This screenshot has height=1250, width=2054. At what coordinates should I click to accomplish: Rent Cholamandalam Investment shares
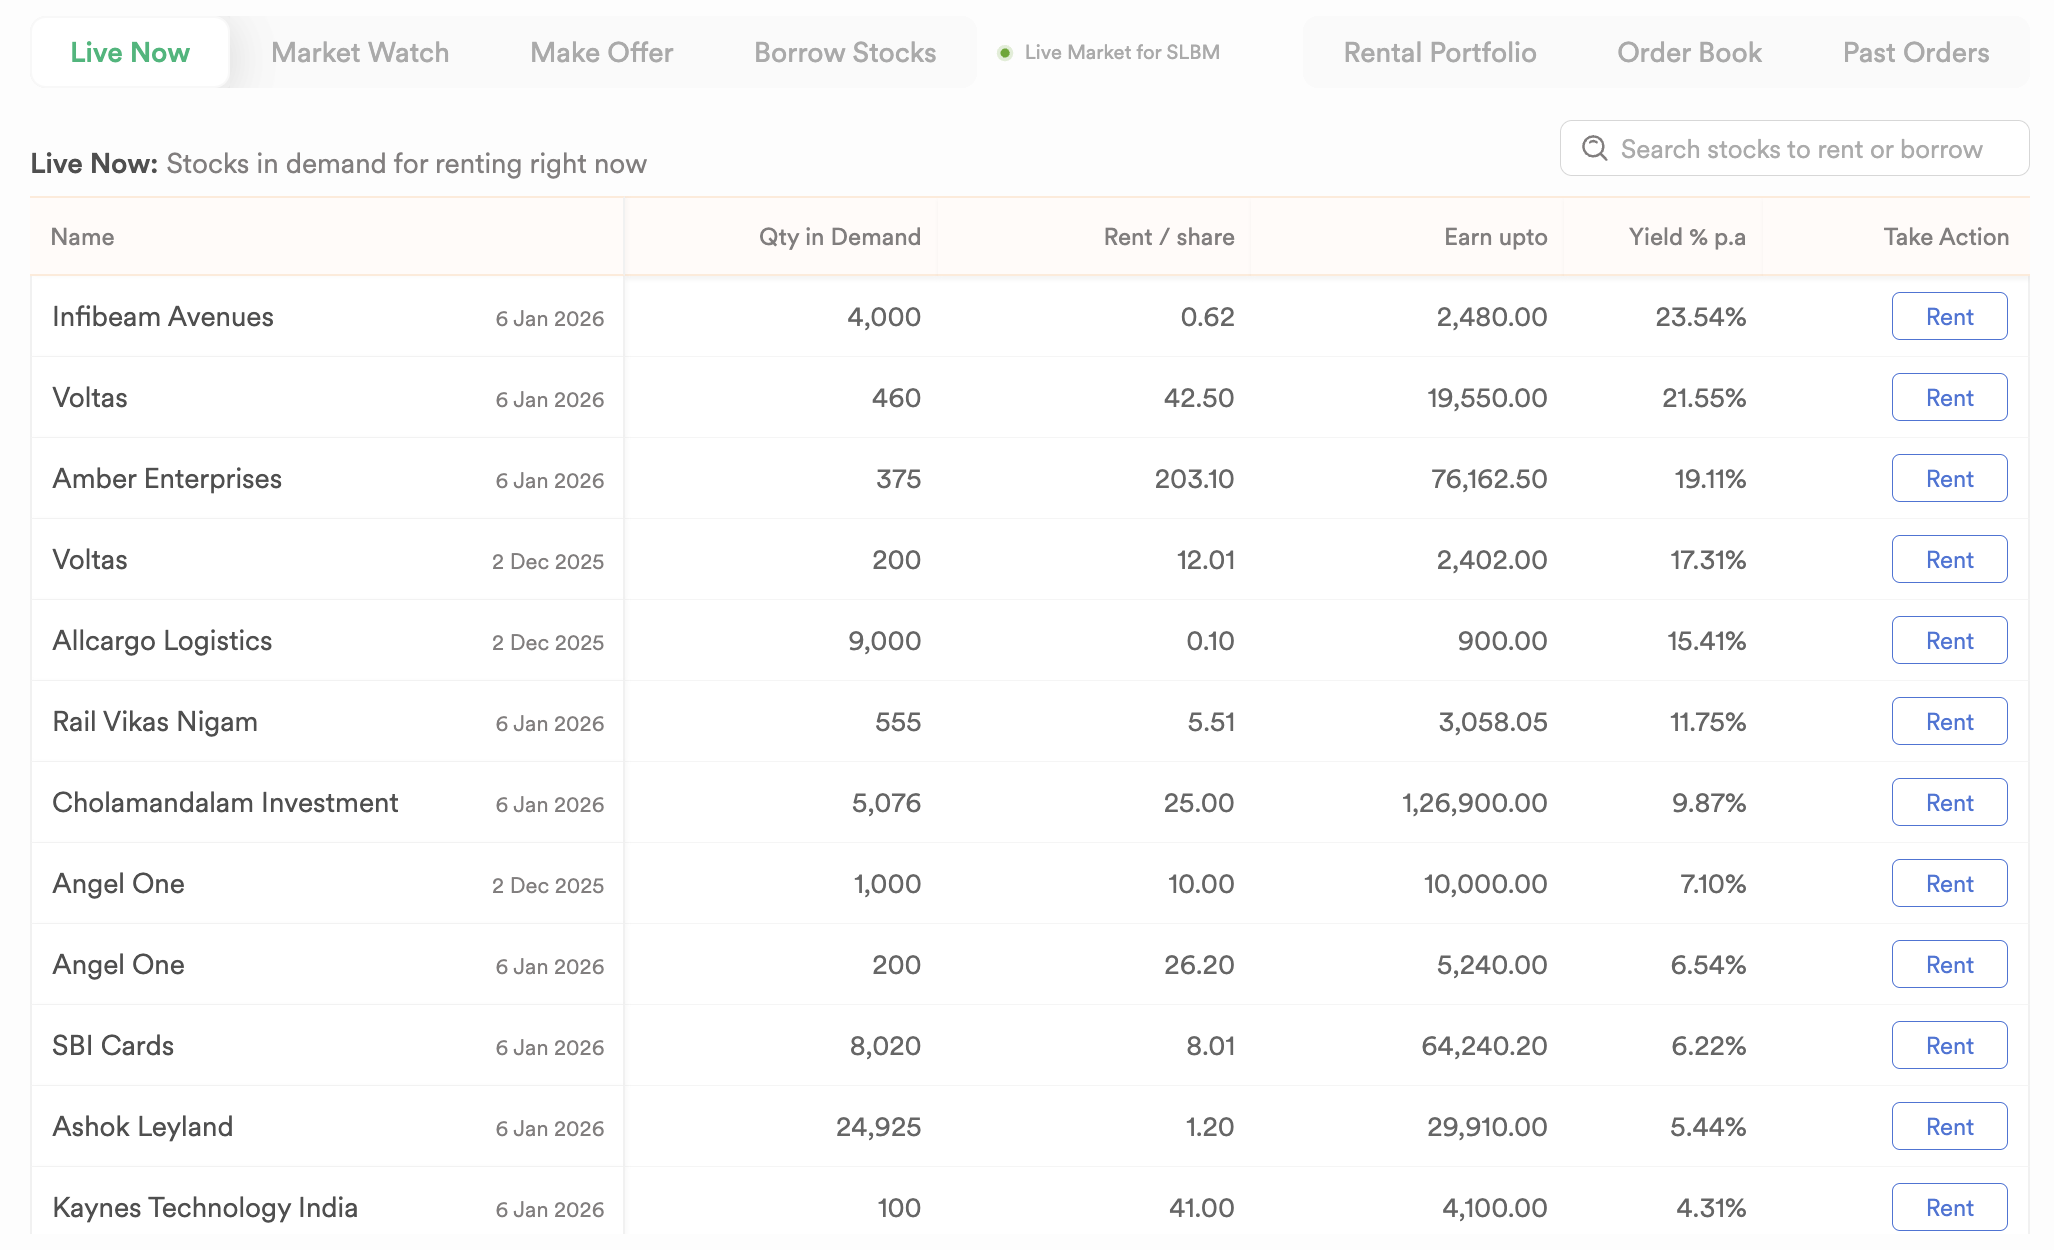coord(1948,803)
